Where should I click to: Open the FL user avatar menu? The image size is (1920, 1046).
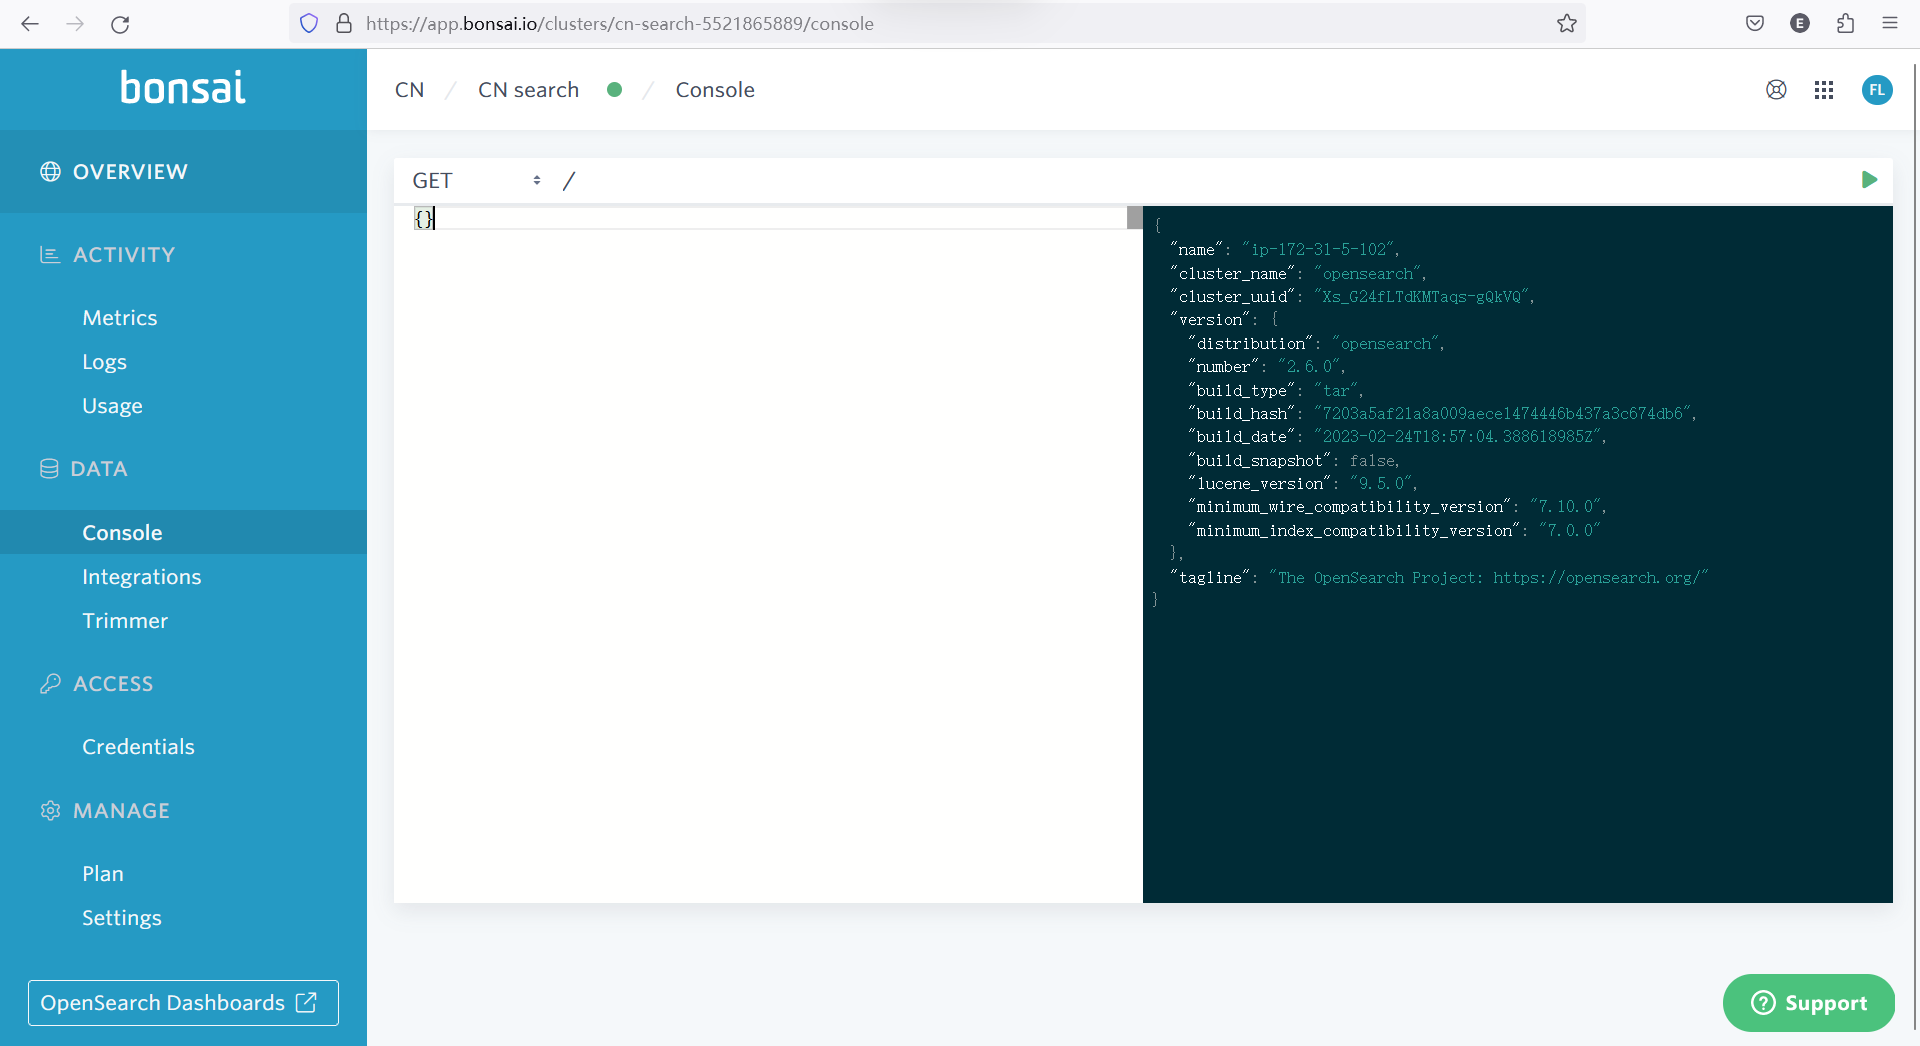pyautogui.click(x=1877, y=90)
